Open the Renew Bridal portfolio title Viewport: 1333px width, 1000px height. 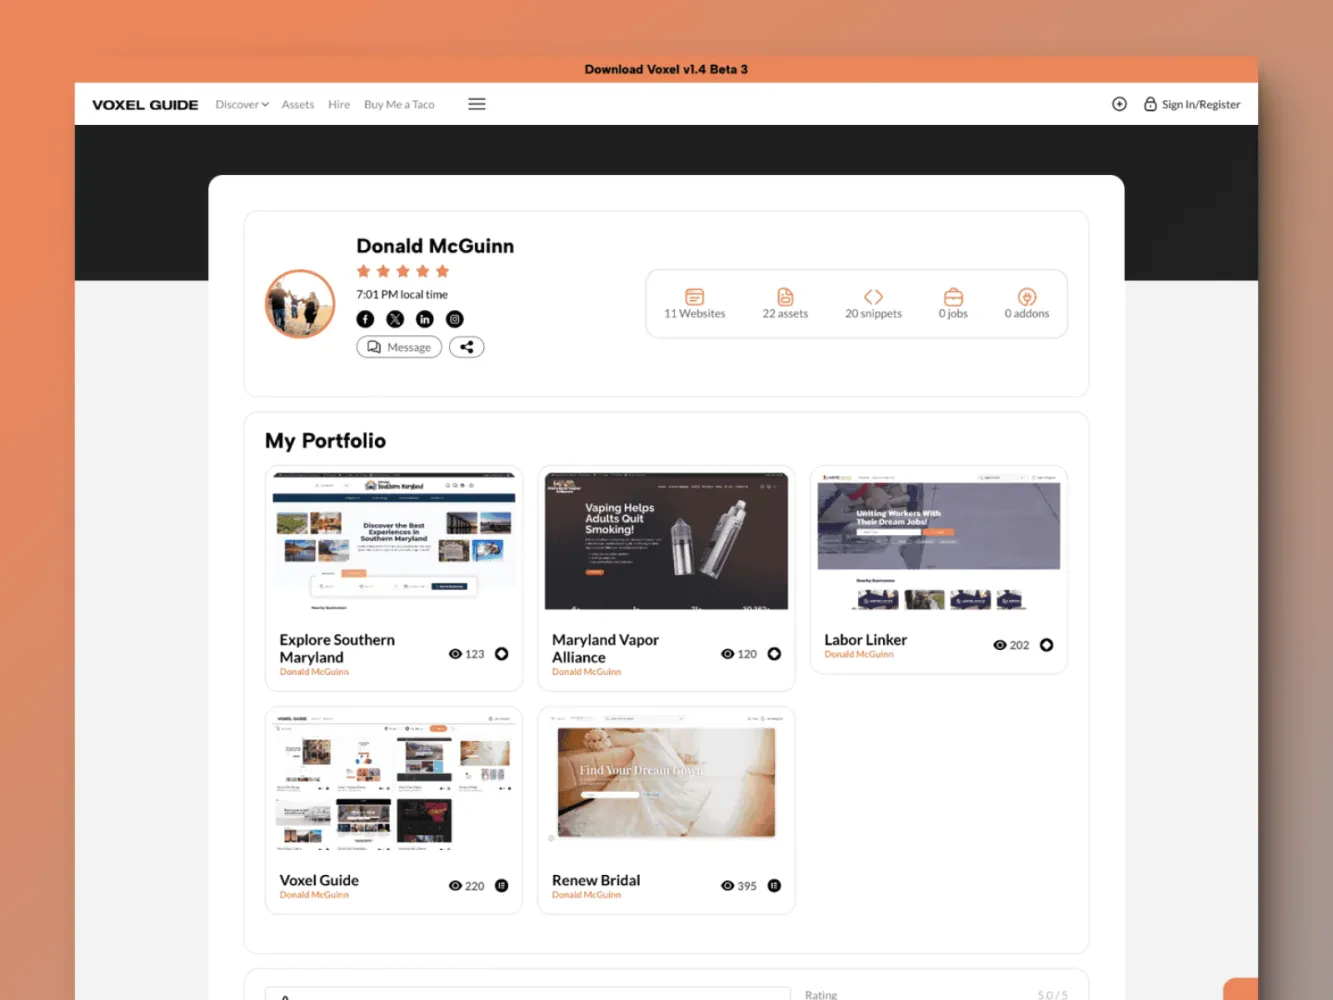[596, 880]
